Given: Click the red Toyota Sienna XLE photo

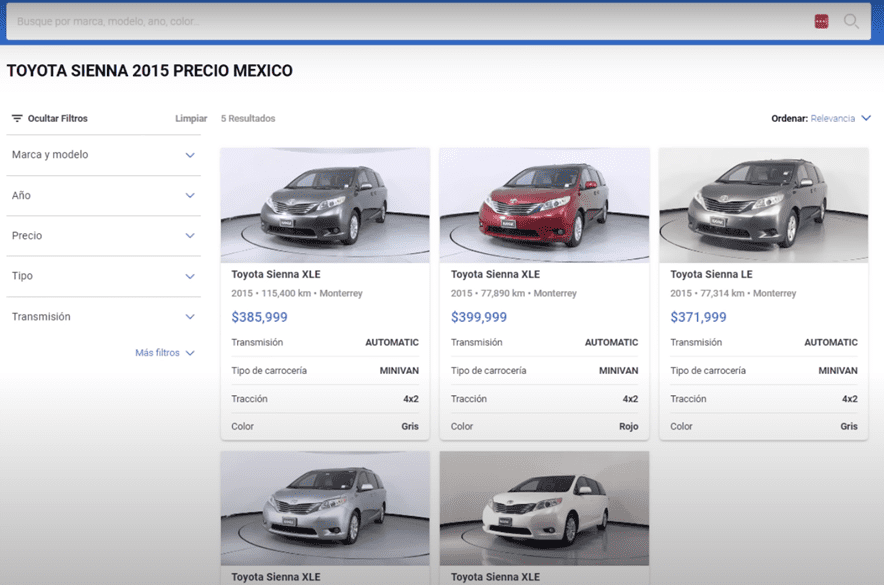Looking at the screenshot, I should pyautogui.click(x=544, y=205).
